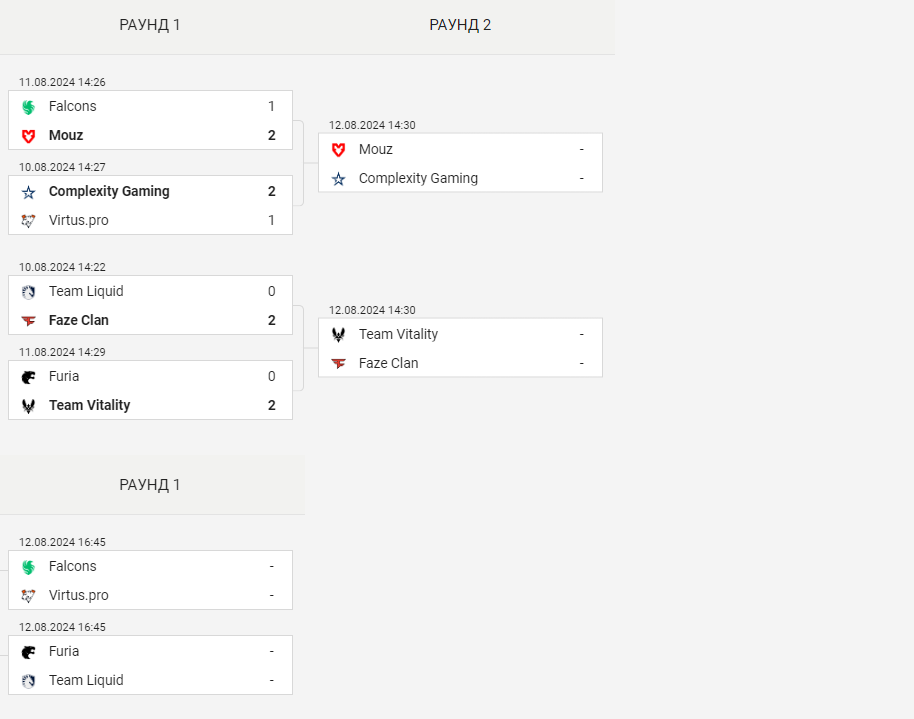Click Mouz logo in the Round 2 match
The image size is (914, 719).
(x=338, y=150)
